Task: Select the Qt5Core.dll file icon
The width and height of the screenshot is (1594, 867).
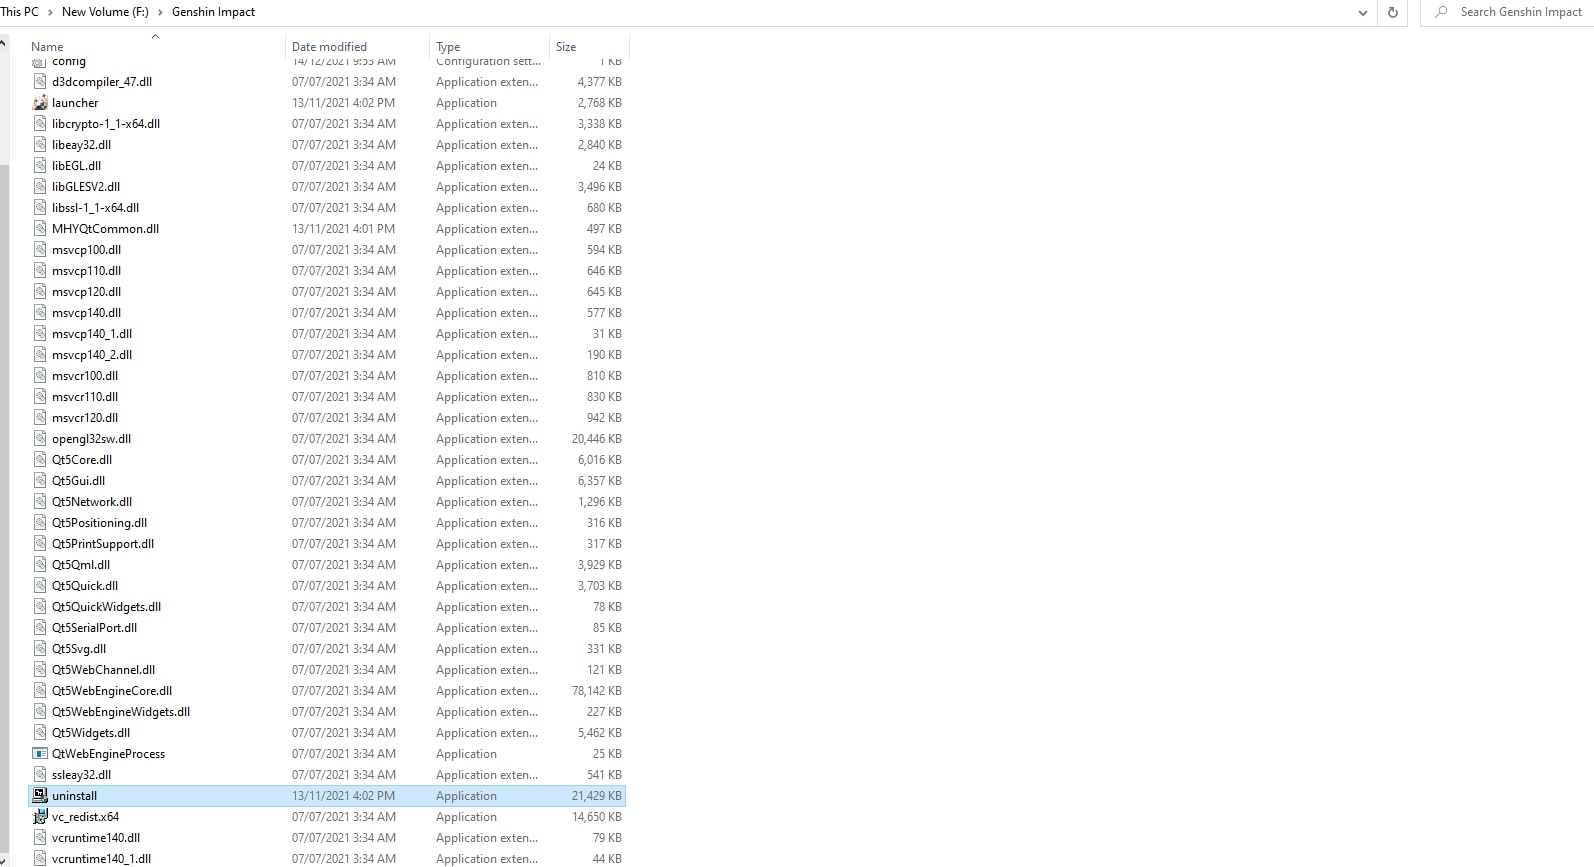Action: tap(40, 460)
